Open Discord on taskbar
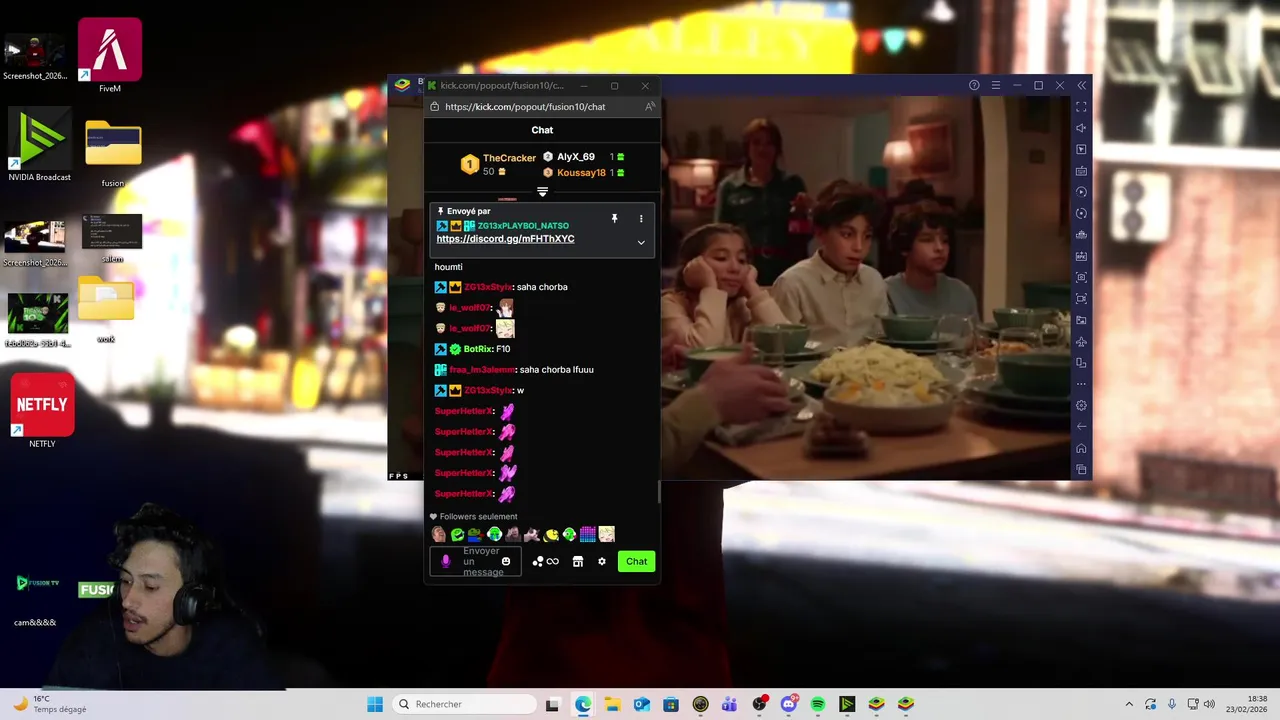Image resolution: width=1280 pixels, height=720 pixels. click(788, 704)
